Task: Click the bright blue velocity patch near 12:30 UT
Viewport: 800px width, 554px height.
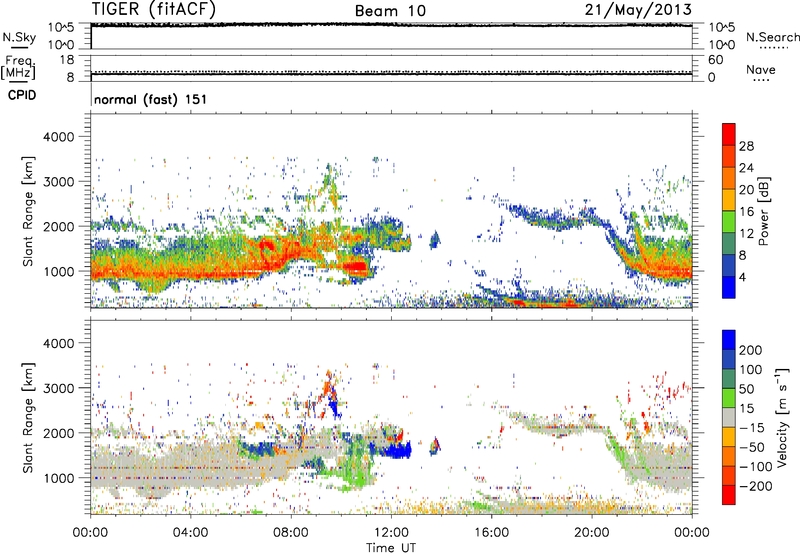Action: click(398, 451)
